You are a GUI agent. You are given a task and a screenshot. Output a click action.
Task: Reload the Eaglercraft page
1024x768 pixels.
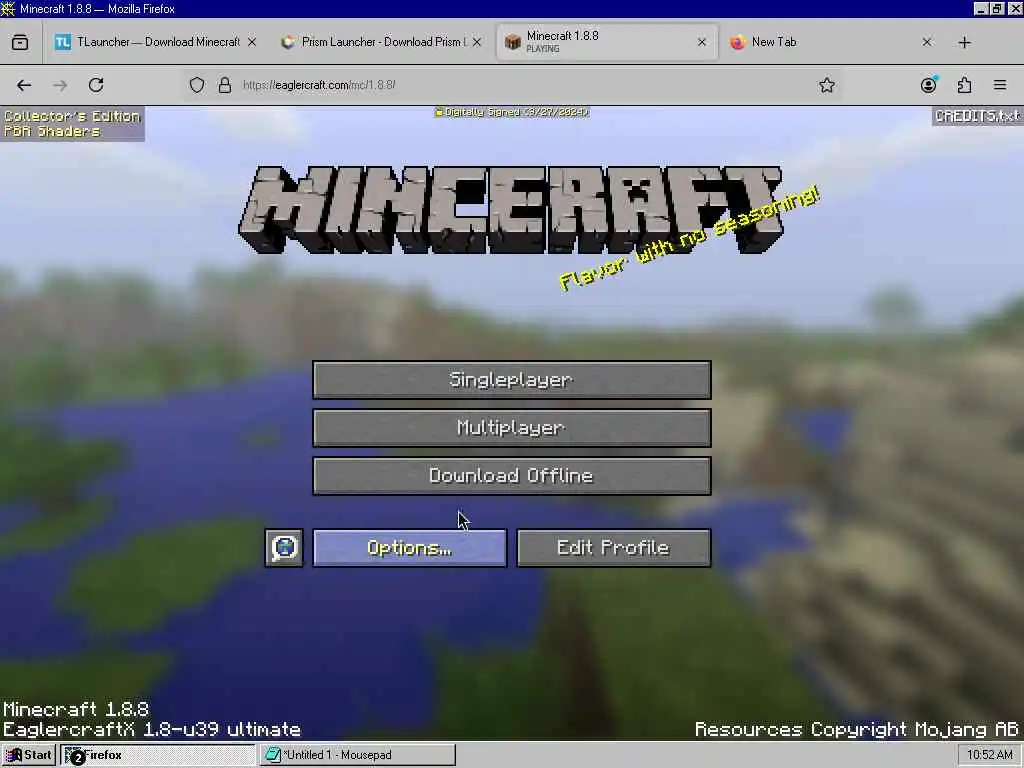96,85
